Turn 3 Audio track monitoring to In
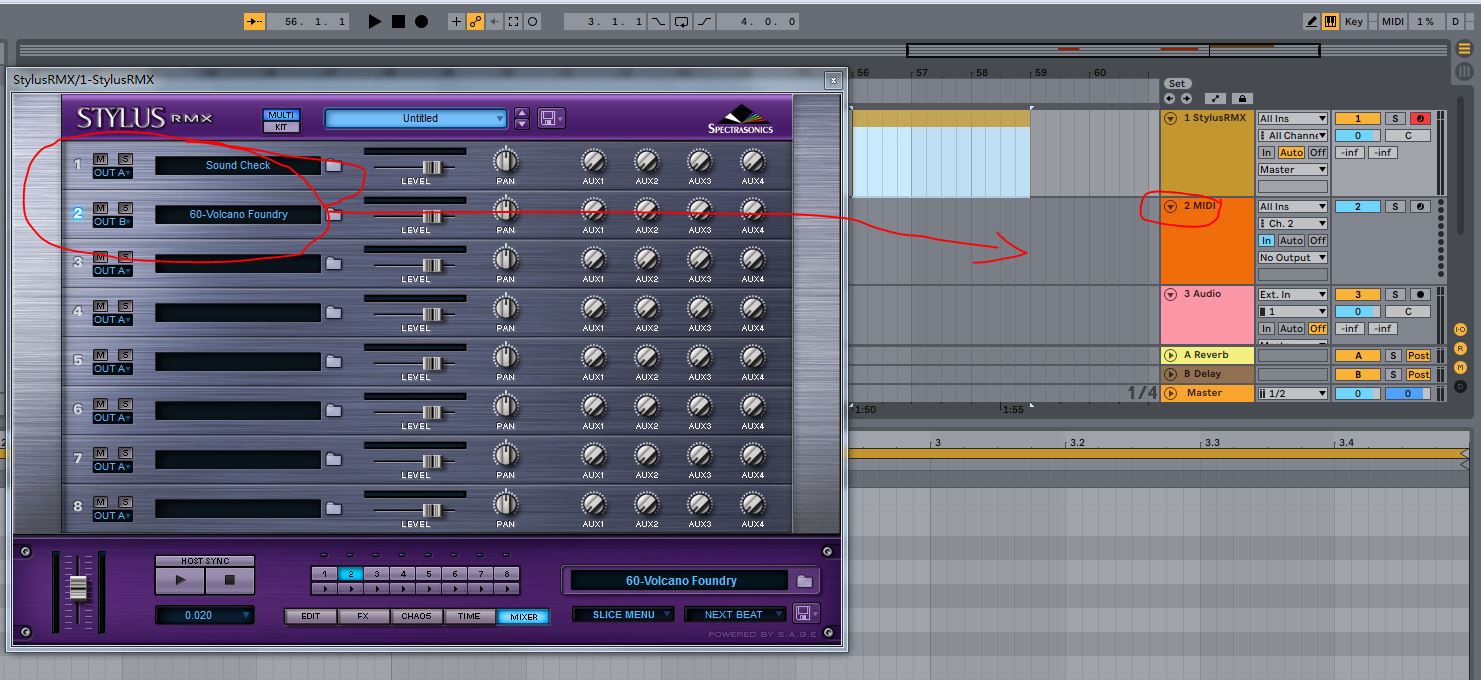Screen dimensions: 1481x680 [1267, 328]
